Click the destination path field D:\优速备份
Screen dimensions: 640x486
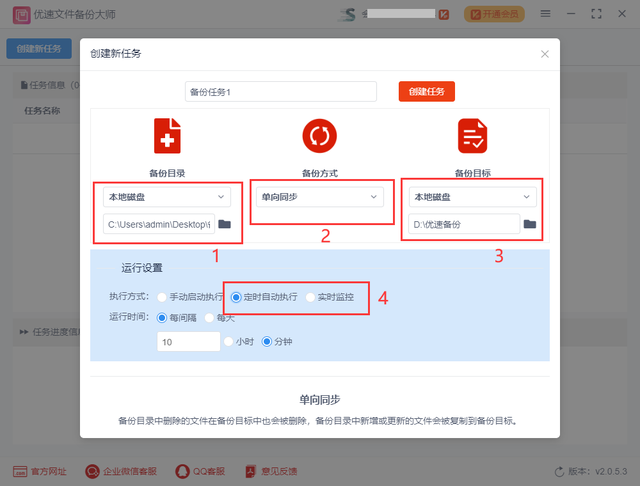coord(464,224)
